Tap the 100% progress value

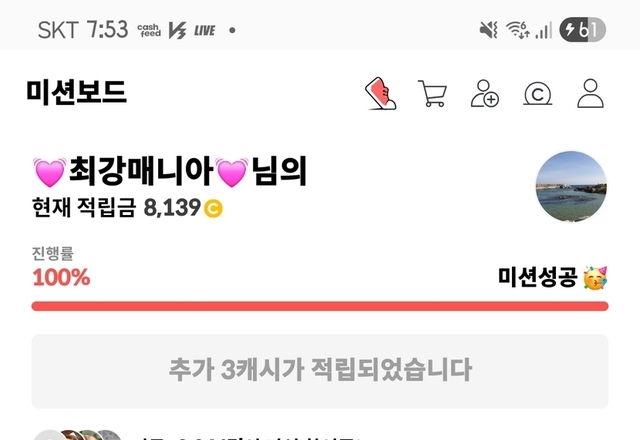[x=61, y=278]
